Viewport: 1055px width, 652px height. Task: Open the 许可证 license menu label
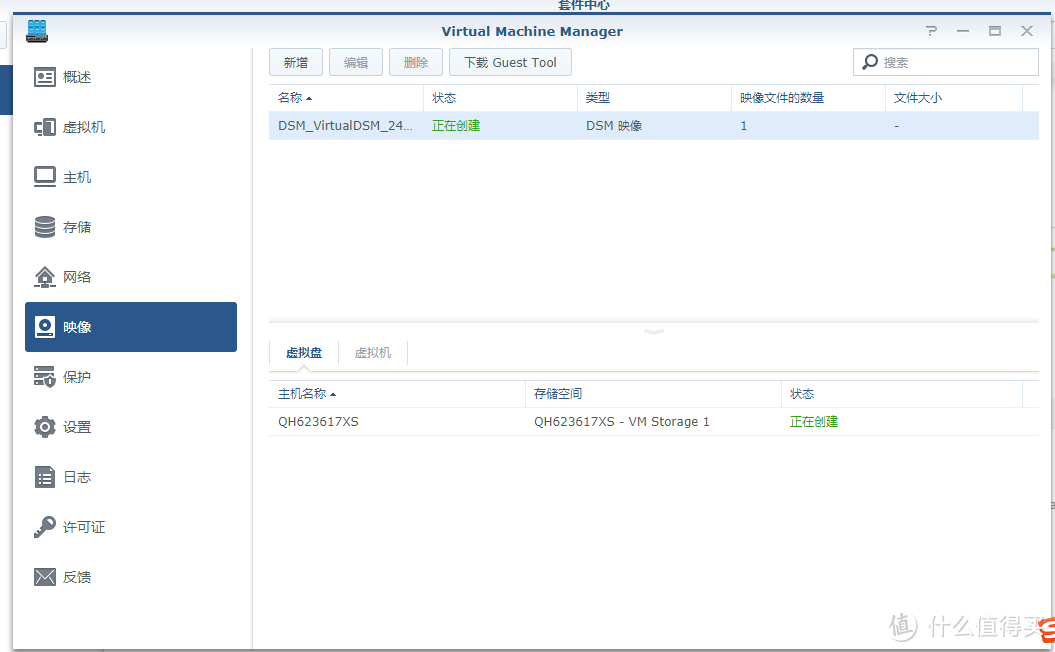click(84, 527)
